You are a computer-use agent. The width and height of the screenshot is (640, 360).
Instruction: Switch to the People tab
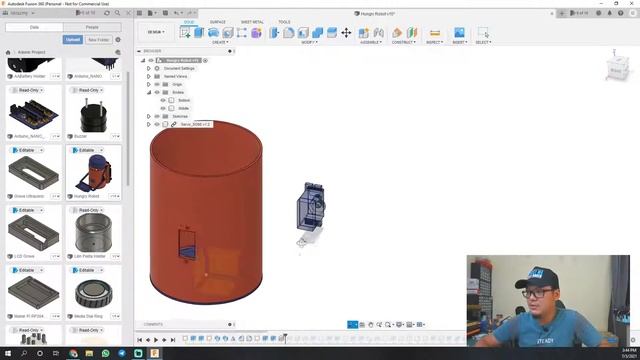point(92,27)
